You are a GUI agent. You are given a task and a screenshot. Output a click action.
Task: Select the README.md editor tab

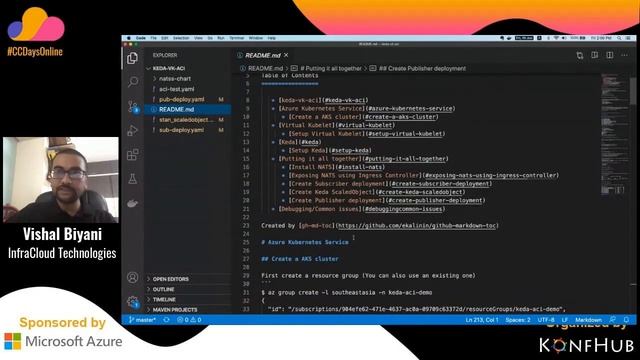[263, 55]
